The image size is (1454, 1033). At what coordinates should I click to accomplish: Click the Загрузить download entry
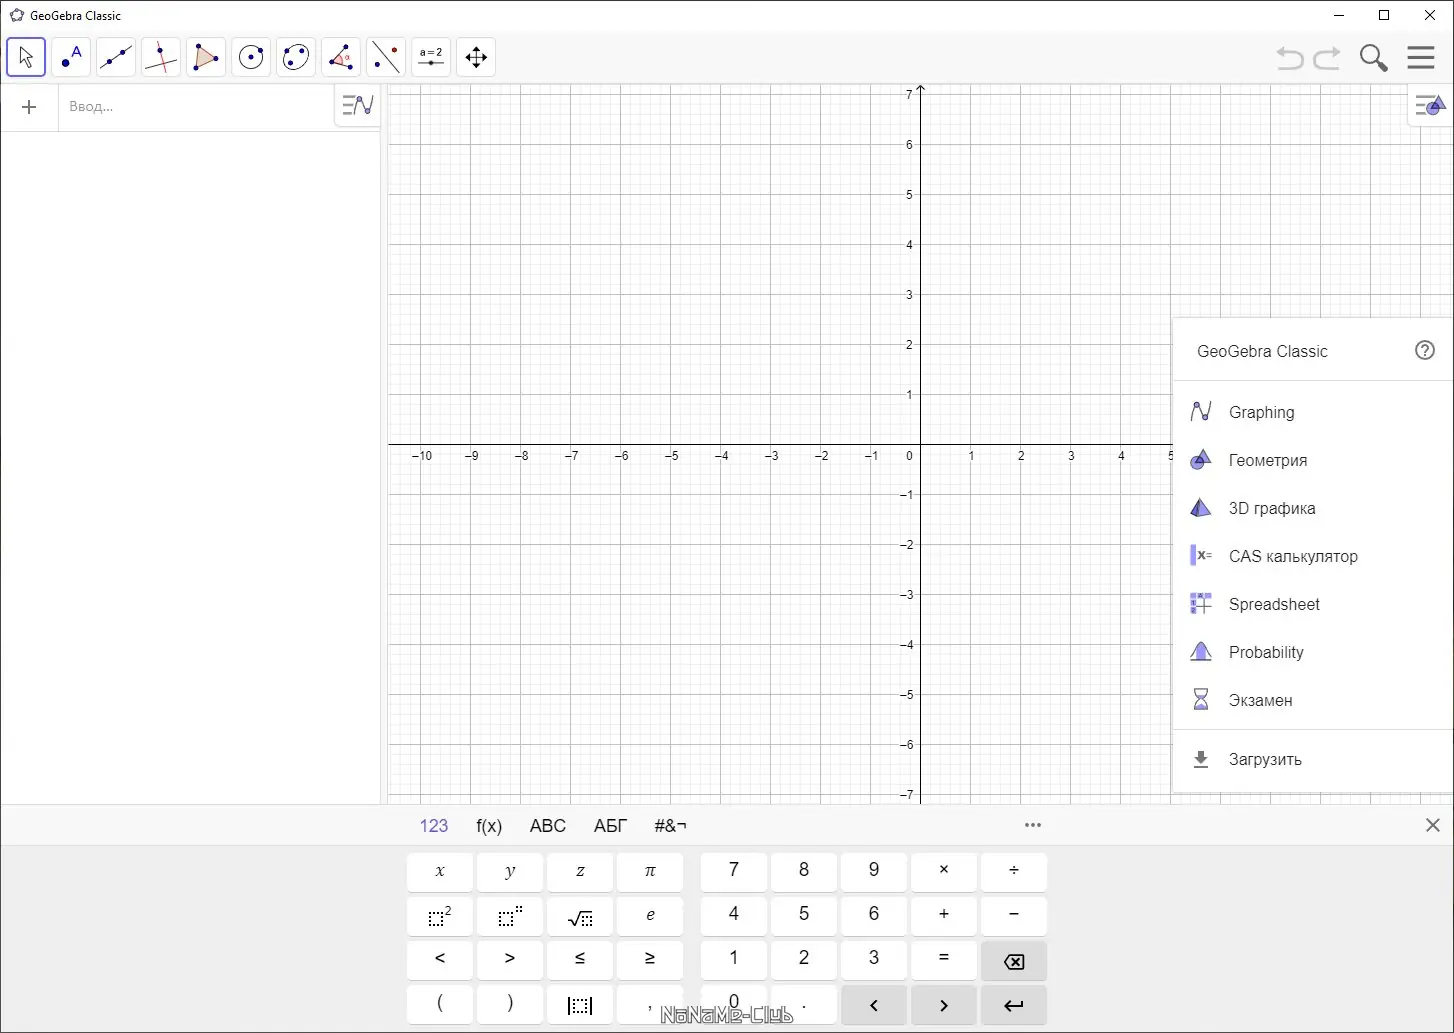[1312, 759]
